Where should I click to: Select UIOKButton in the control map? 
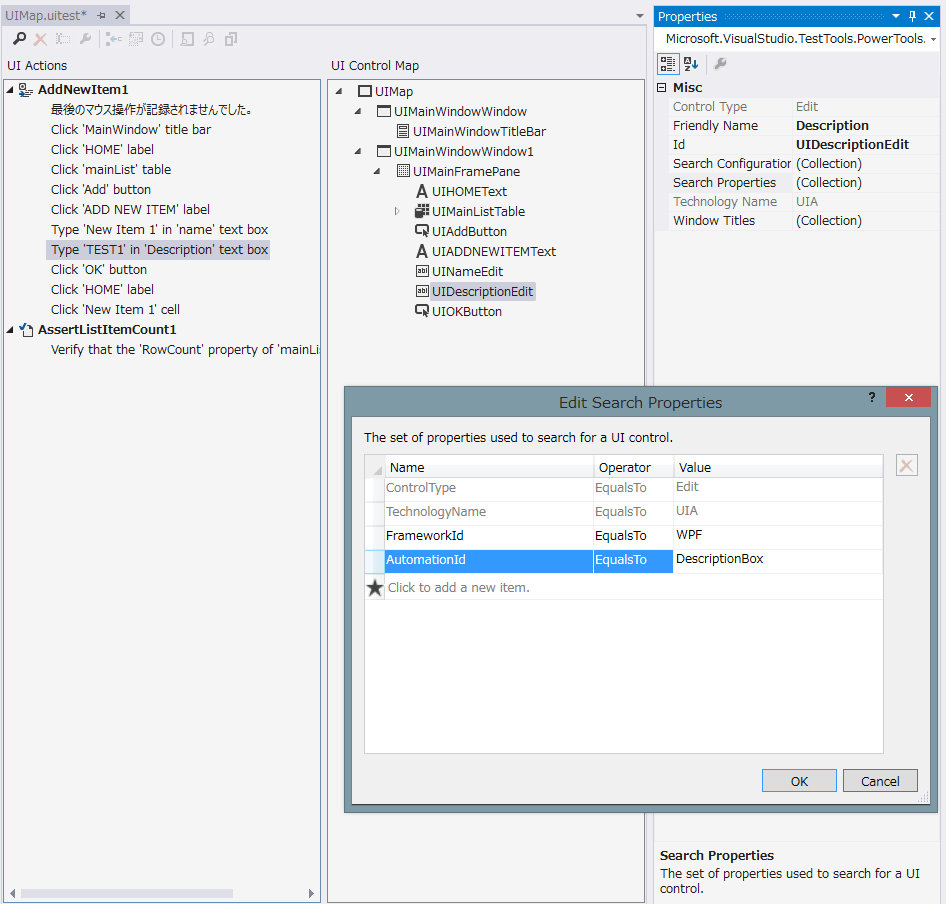click(466, 311)
